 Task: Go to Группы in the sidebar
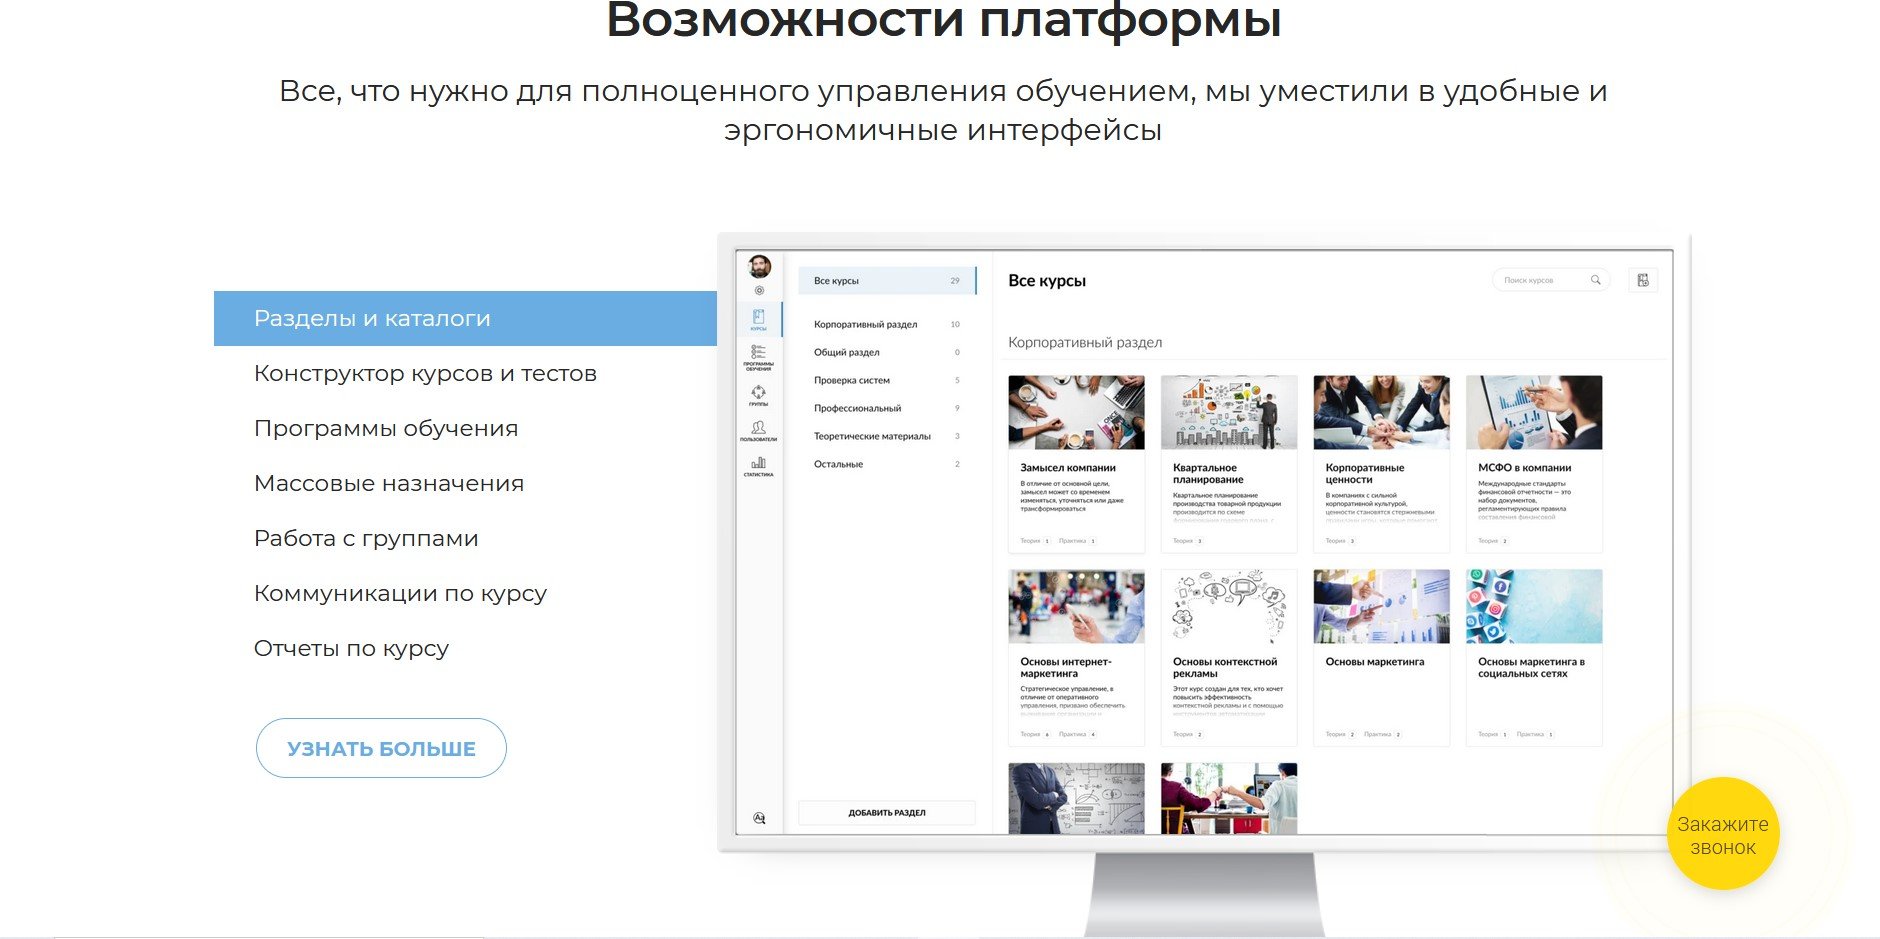point(759,395)
